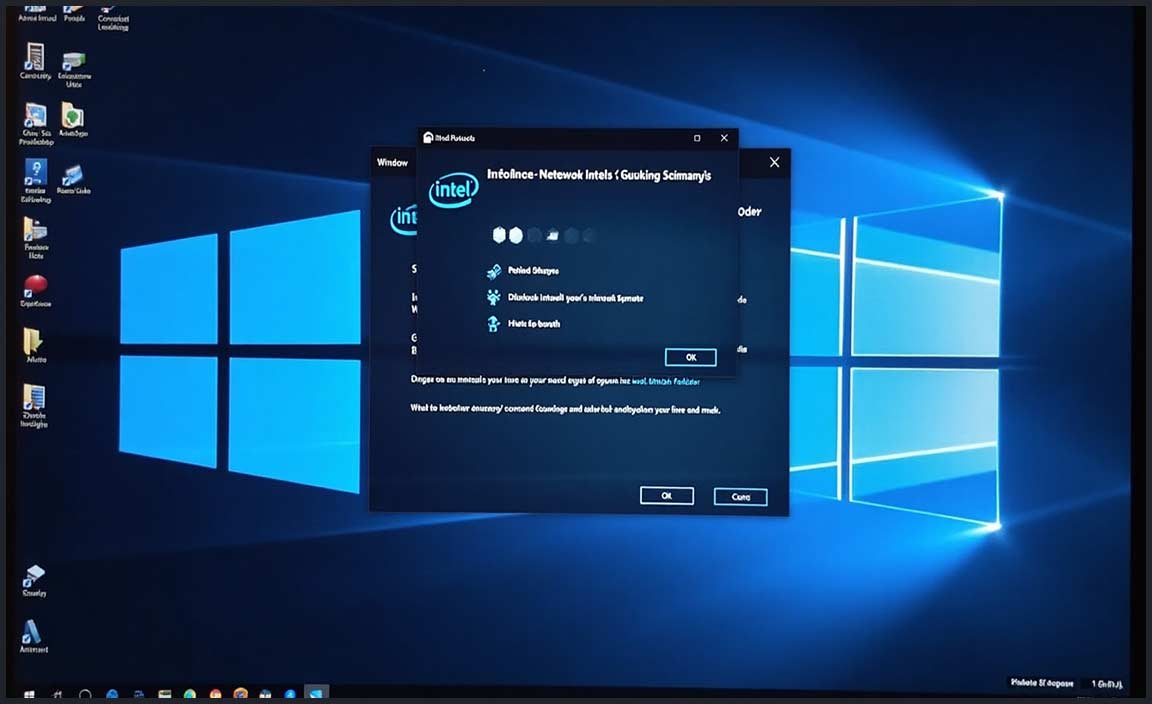Select the highlighted light-blue active taskbar app
The height and width of the screenshot is (704, 1152).
(x=316, y=694)
